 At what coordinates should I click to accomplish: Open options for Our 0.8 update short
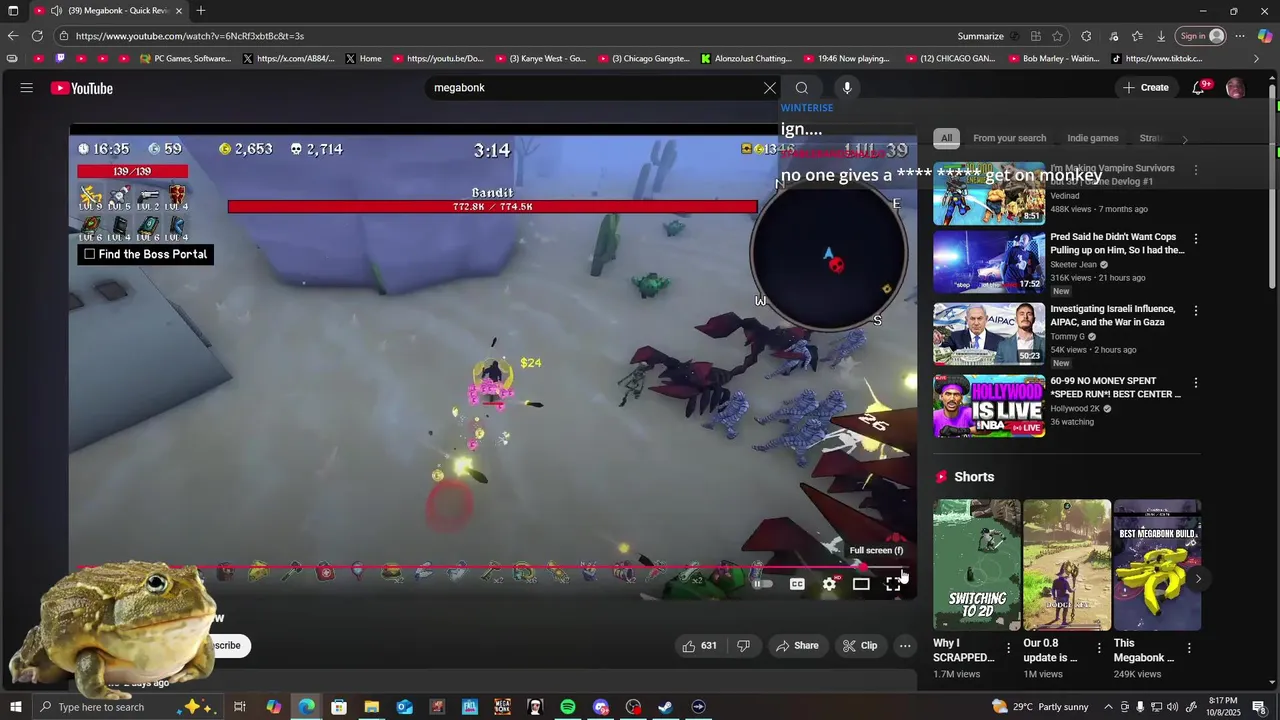click(1098, 649)
